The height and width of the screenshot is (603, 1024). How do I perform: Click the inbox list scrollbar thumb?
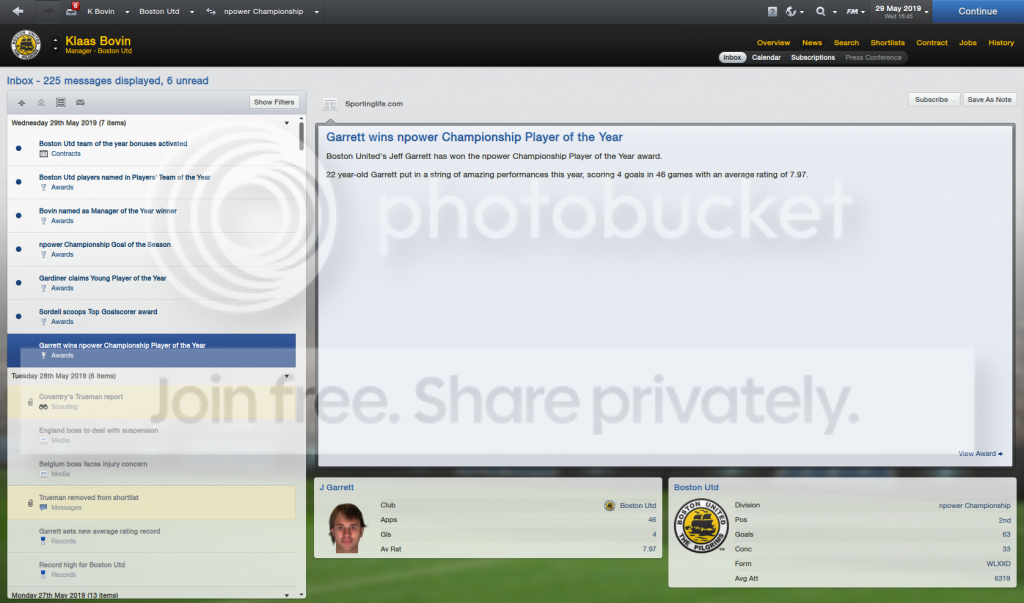[301, 136]
